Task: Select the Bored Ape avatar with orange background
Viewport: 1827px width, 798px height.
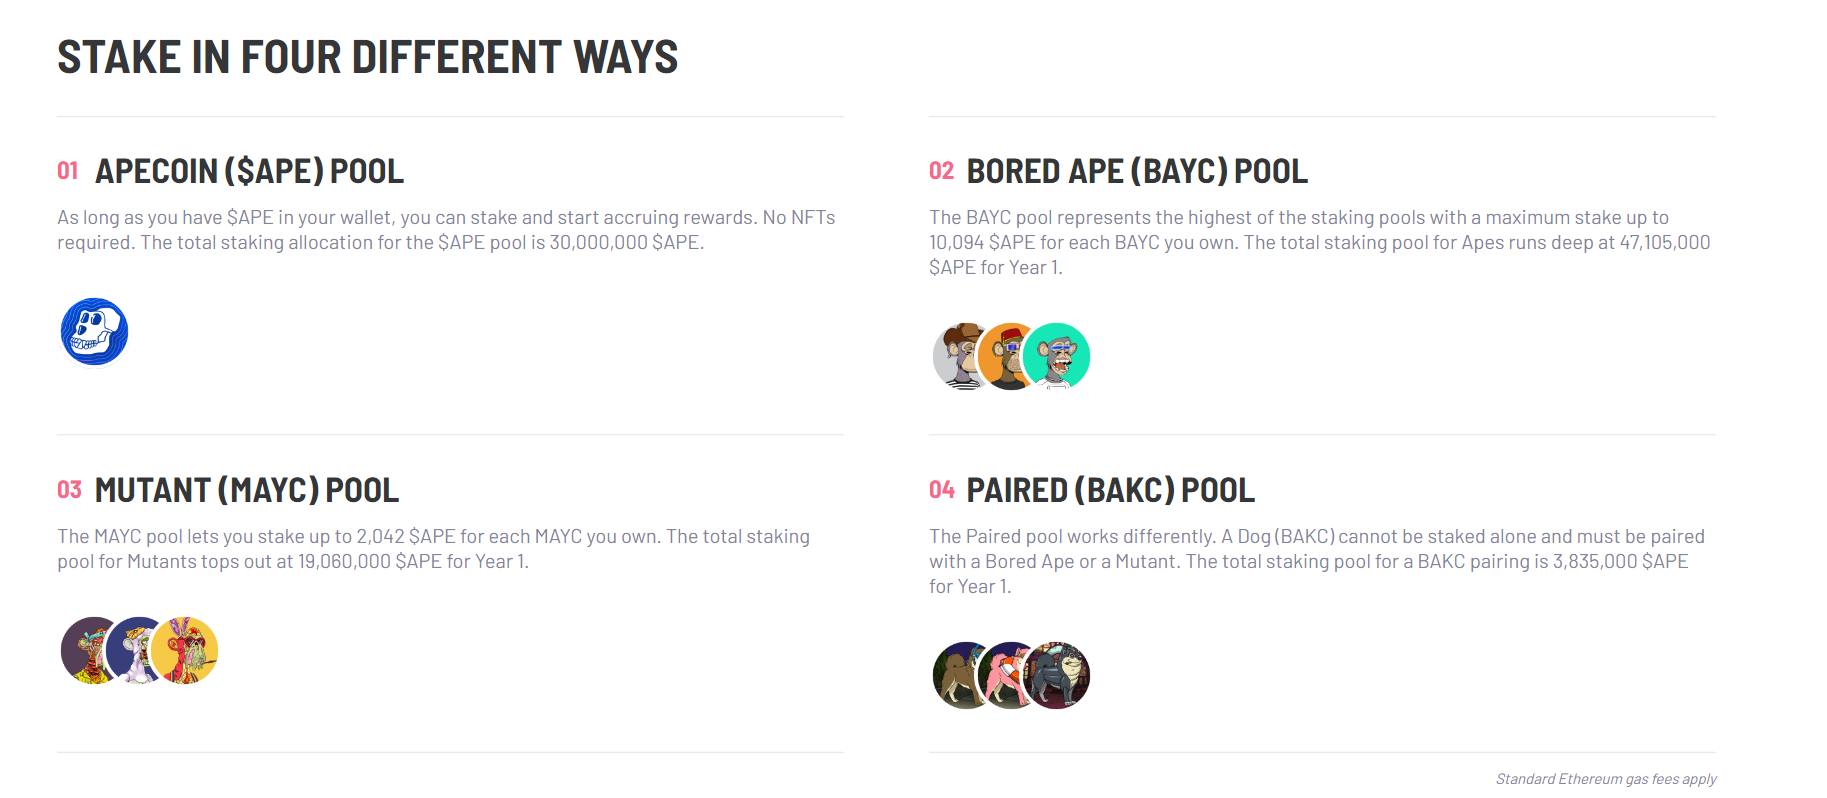Action: (1006, 356)
